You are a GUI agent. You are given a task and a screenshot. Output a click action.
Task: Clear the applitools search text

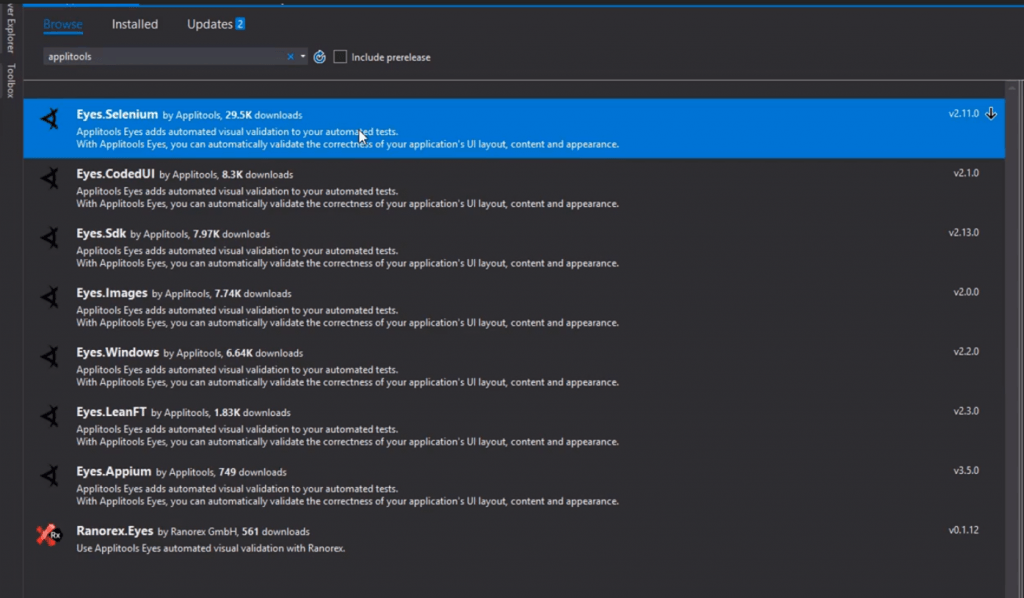pos(290,57)
